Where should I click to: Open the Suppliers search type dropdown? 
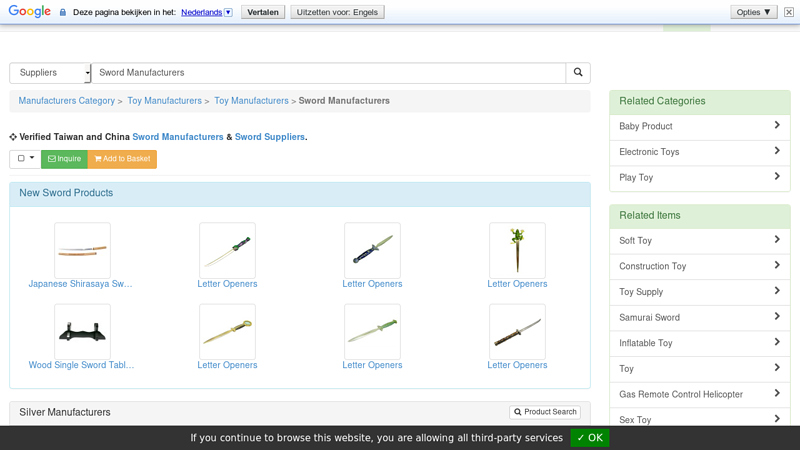(50, 73)
